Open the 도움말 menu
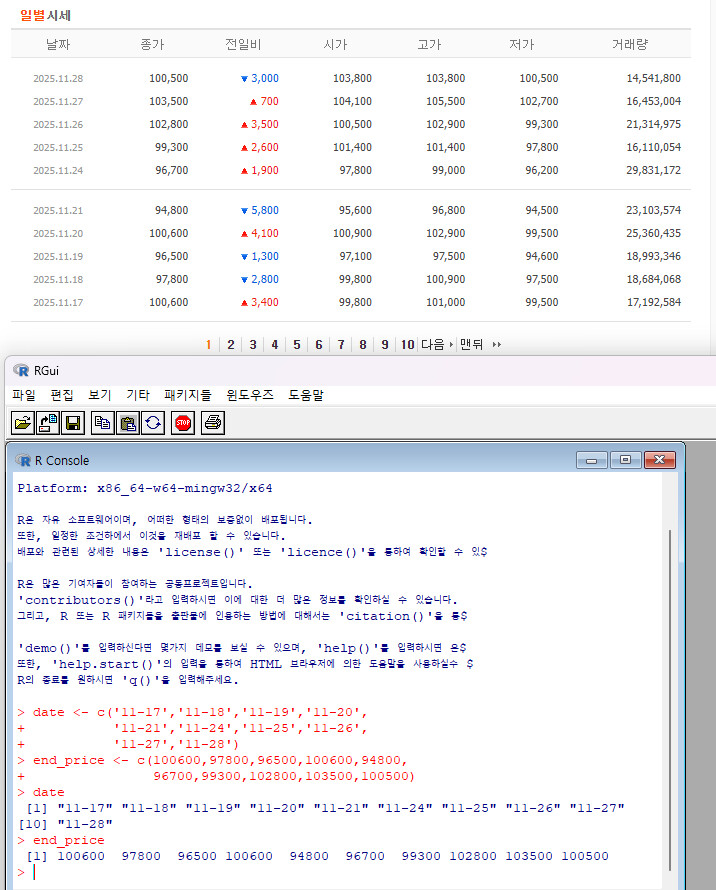Screen dimensions: 716x890 pyautogui.click(x=306, y=395)
